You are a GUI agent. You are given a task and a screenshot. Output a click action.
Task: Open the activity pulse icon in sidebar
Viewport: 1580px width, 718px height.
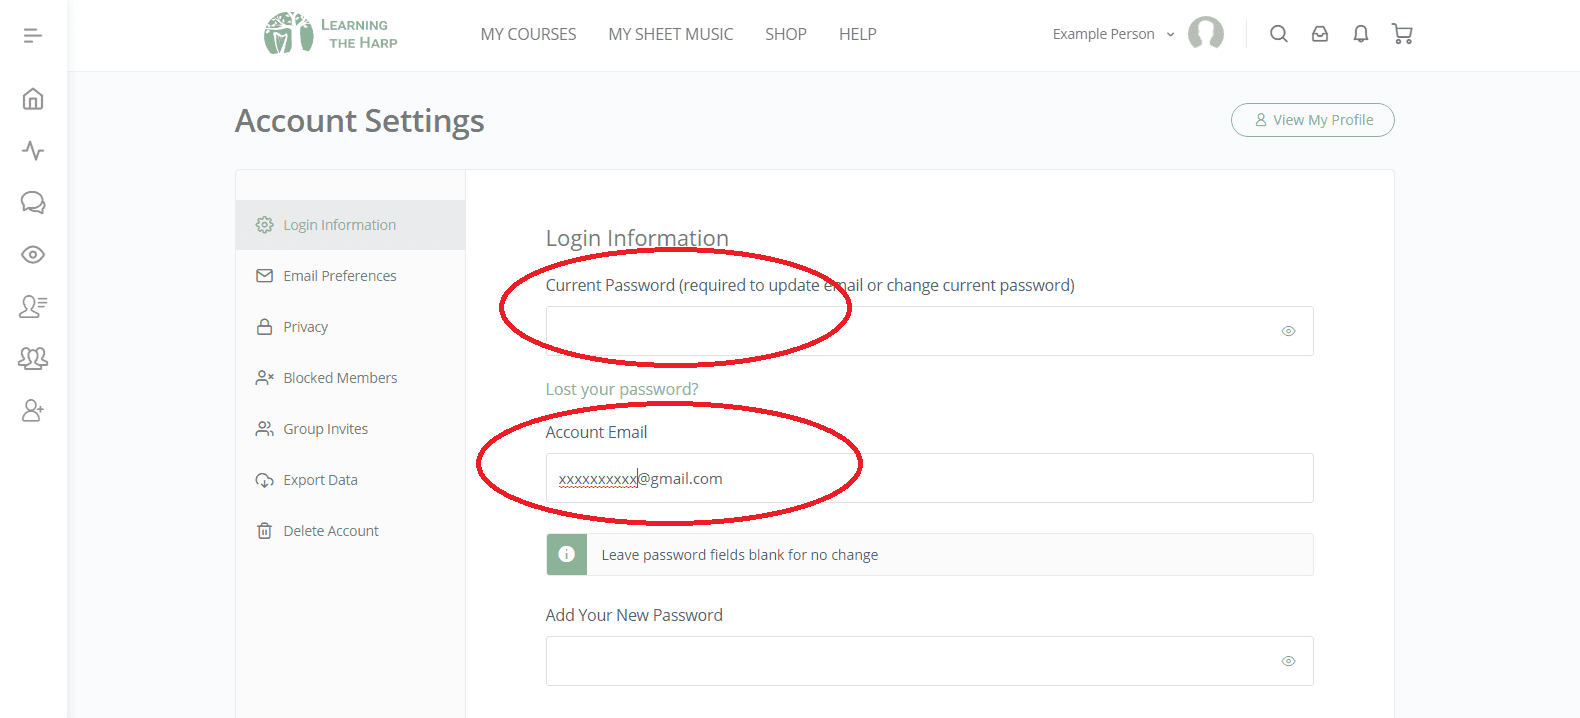point(33,151)
